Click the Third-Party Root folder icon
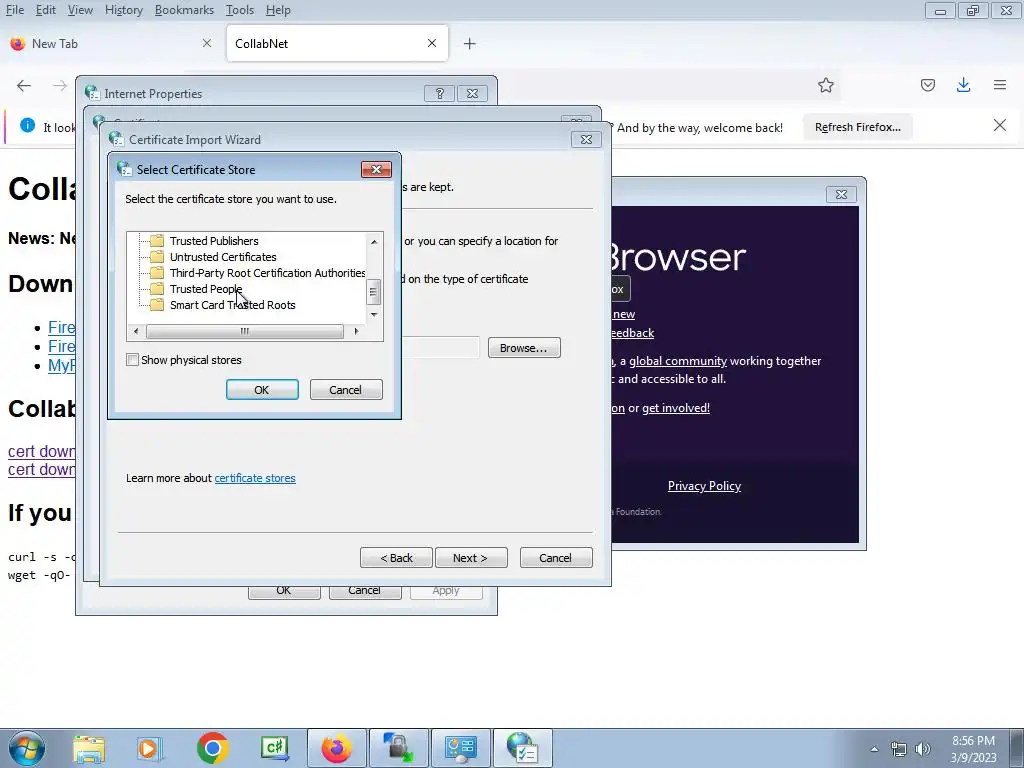1024x768 pixels. 157,273
